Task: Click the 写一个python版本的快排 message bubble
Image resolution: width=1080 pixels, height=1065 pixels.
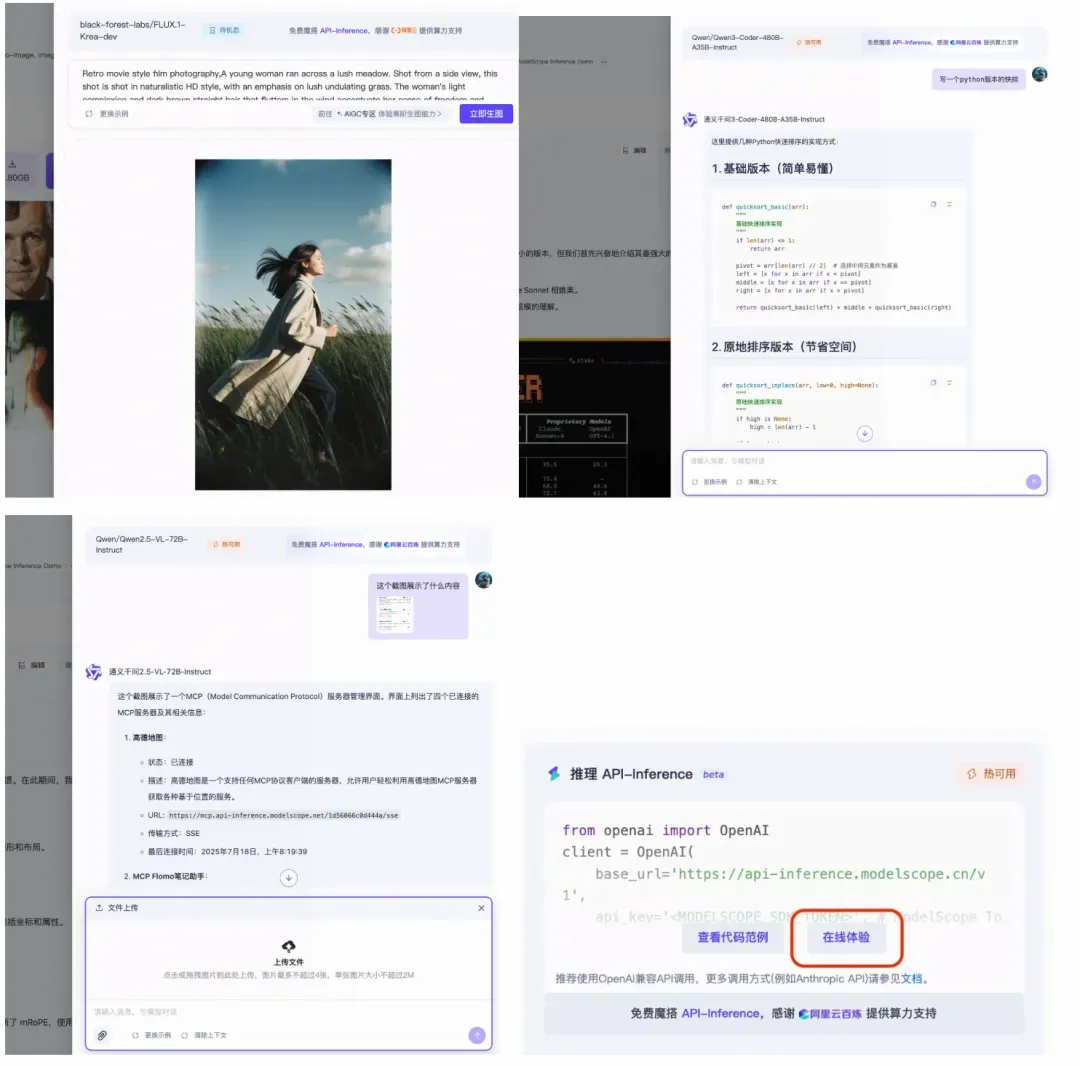Action: (978, 79)
